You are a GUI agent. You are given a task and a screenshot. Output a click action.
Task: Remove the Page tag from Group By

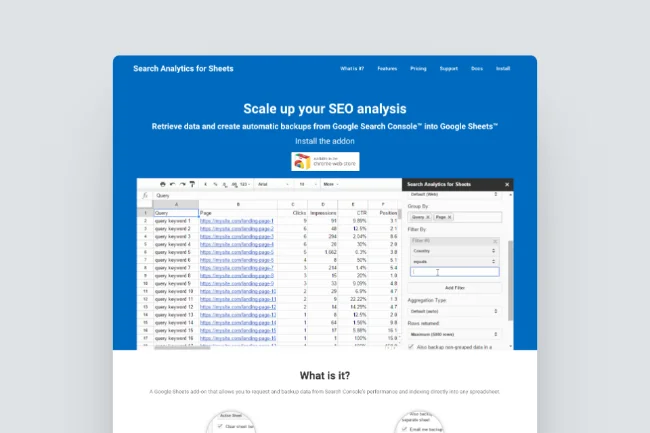[x=449, y=217]
